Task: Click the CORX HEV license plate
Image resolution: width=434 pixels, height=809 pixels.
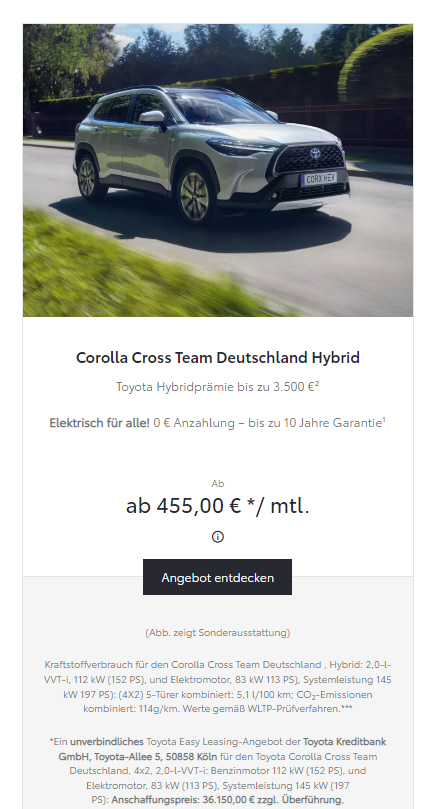Action: [319, 179]
